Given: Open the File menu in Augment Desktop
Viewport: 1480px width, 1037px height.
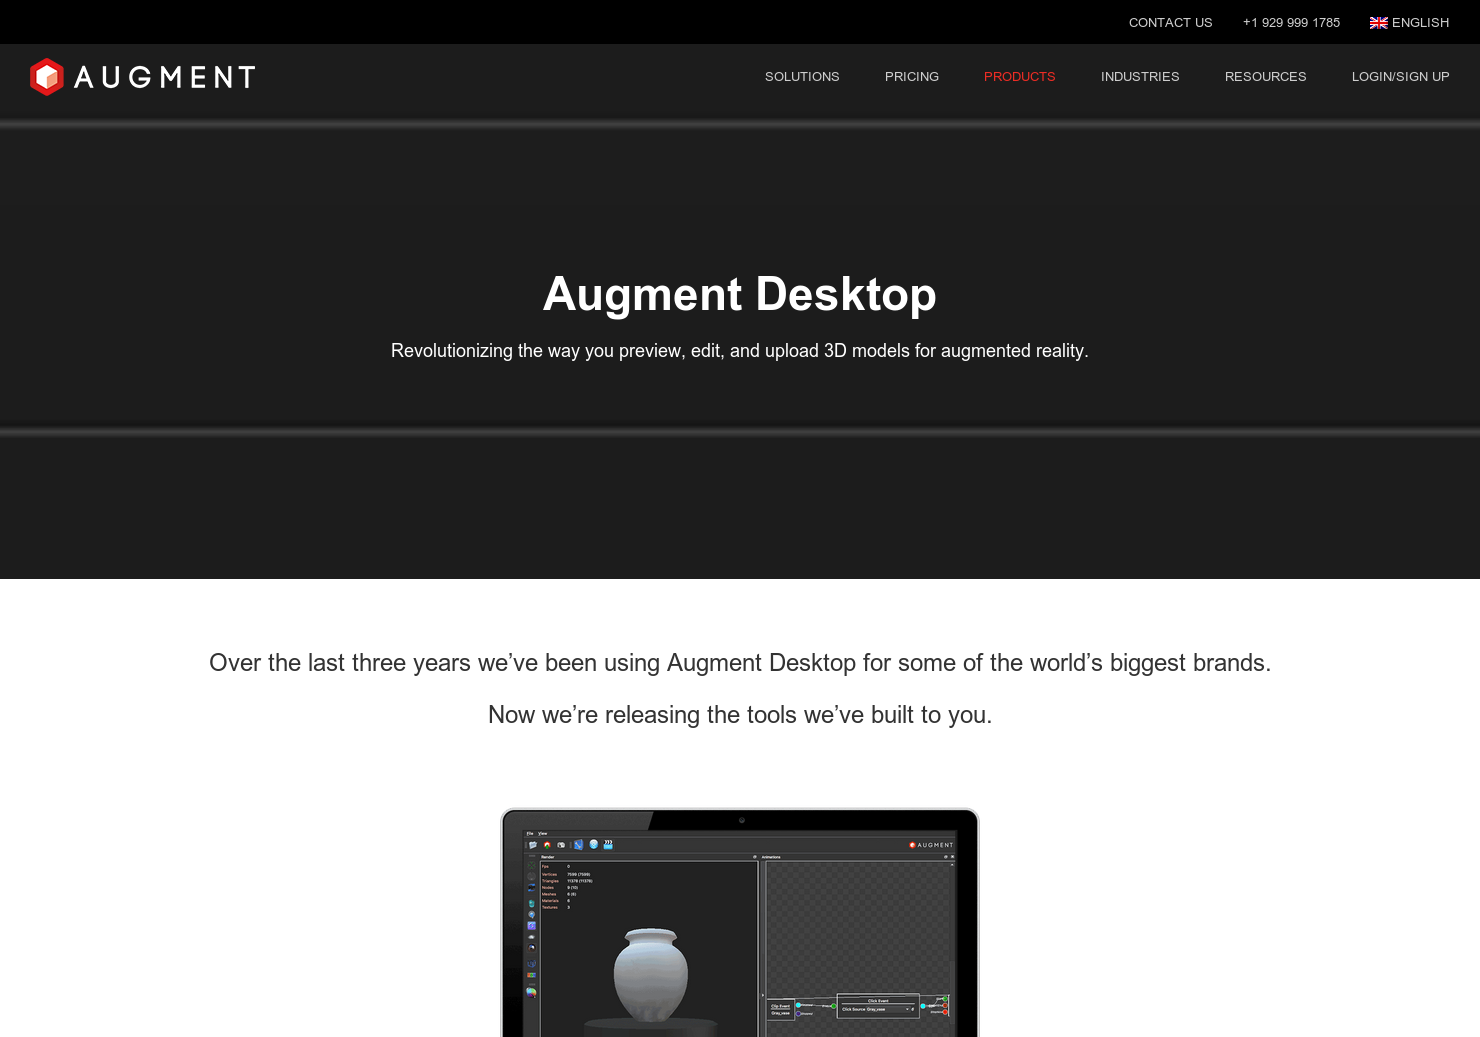Looking at the screenshot, I should [x=529, y=834].
